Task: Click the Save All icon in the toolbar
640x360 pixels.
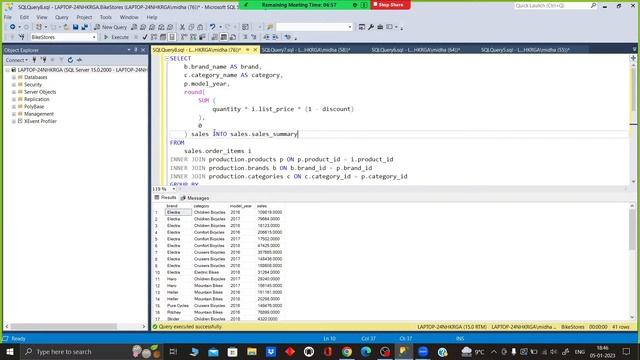Action: coord(84,27)
